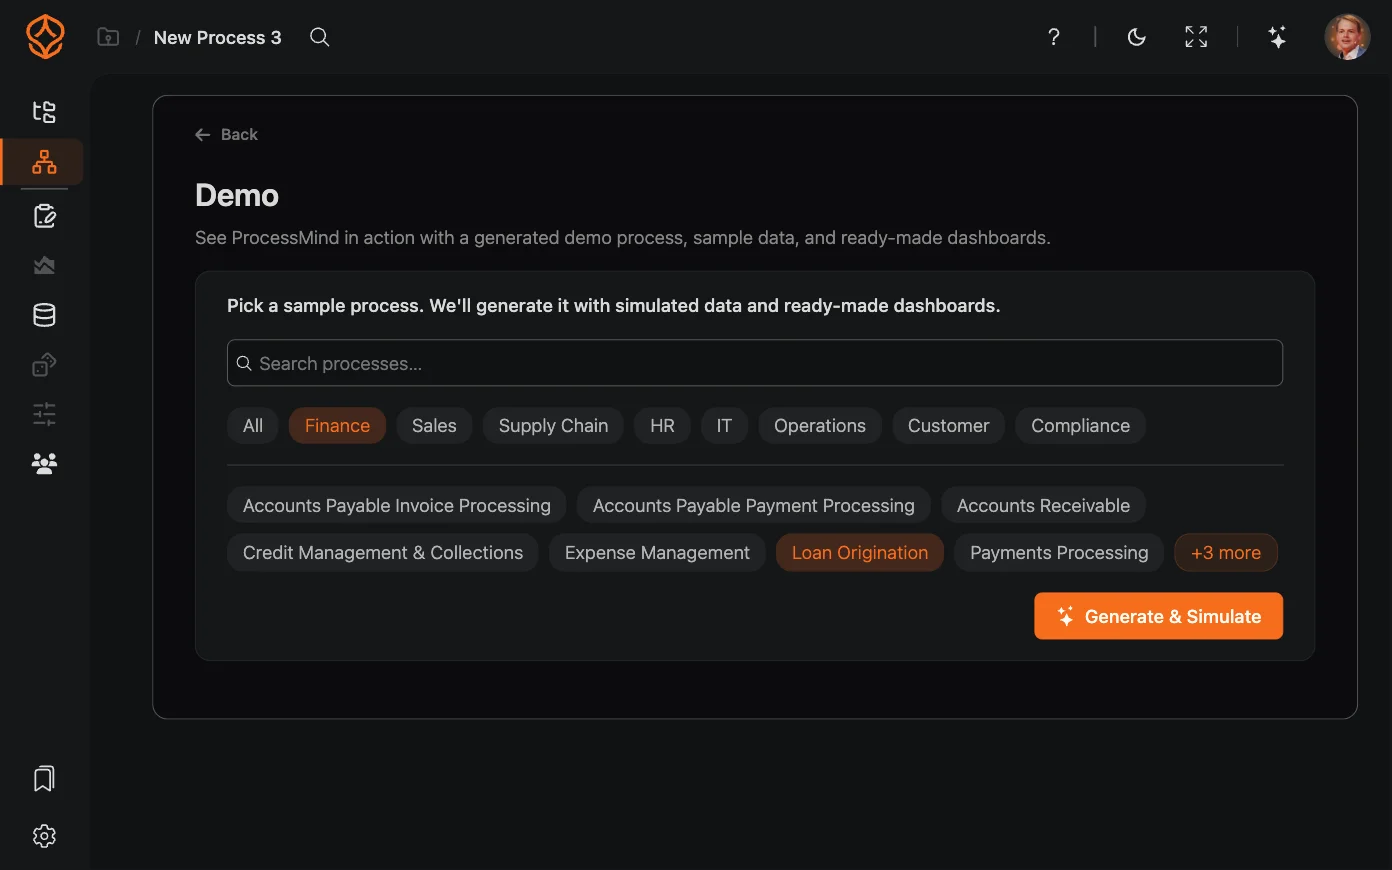
Task: Select the Finance category filter
Action: click(337, 426)
